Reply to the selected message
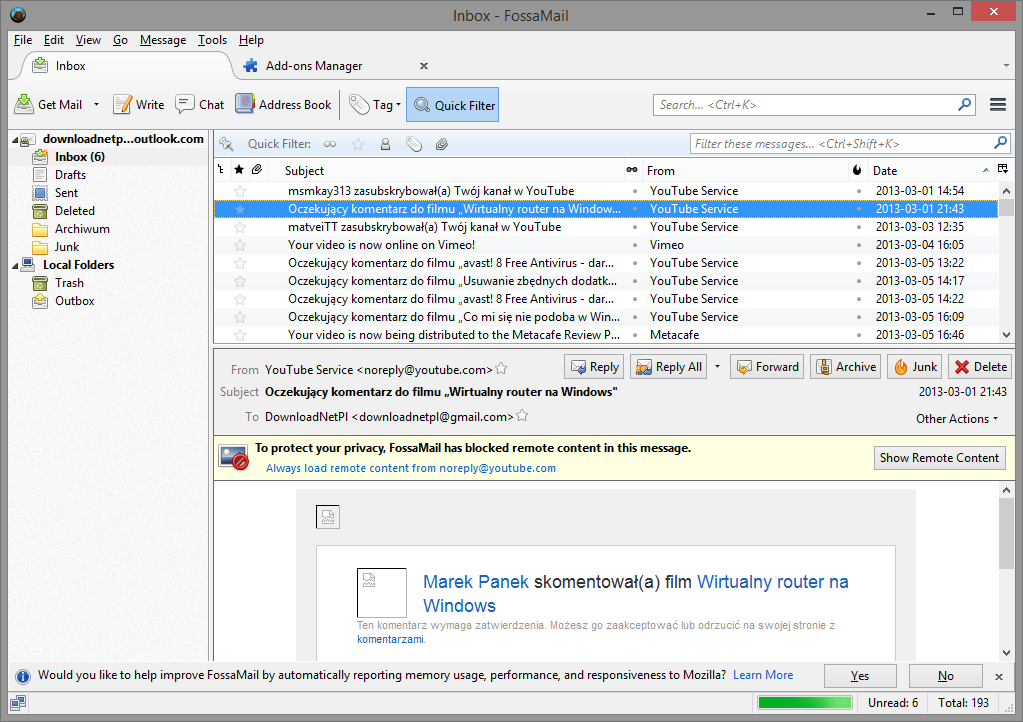 point(594,367)
